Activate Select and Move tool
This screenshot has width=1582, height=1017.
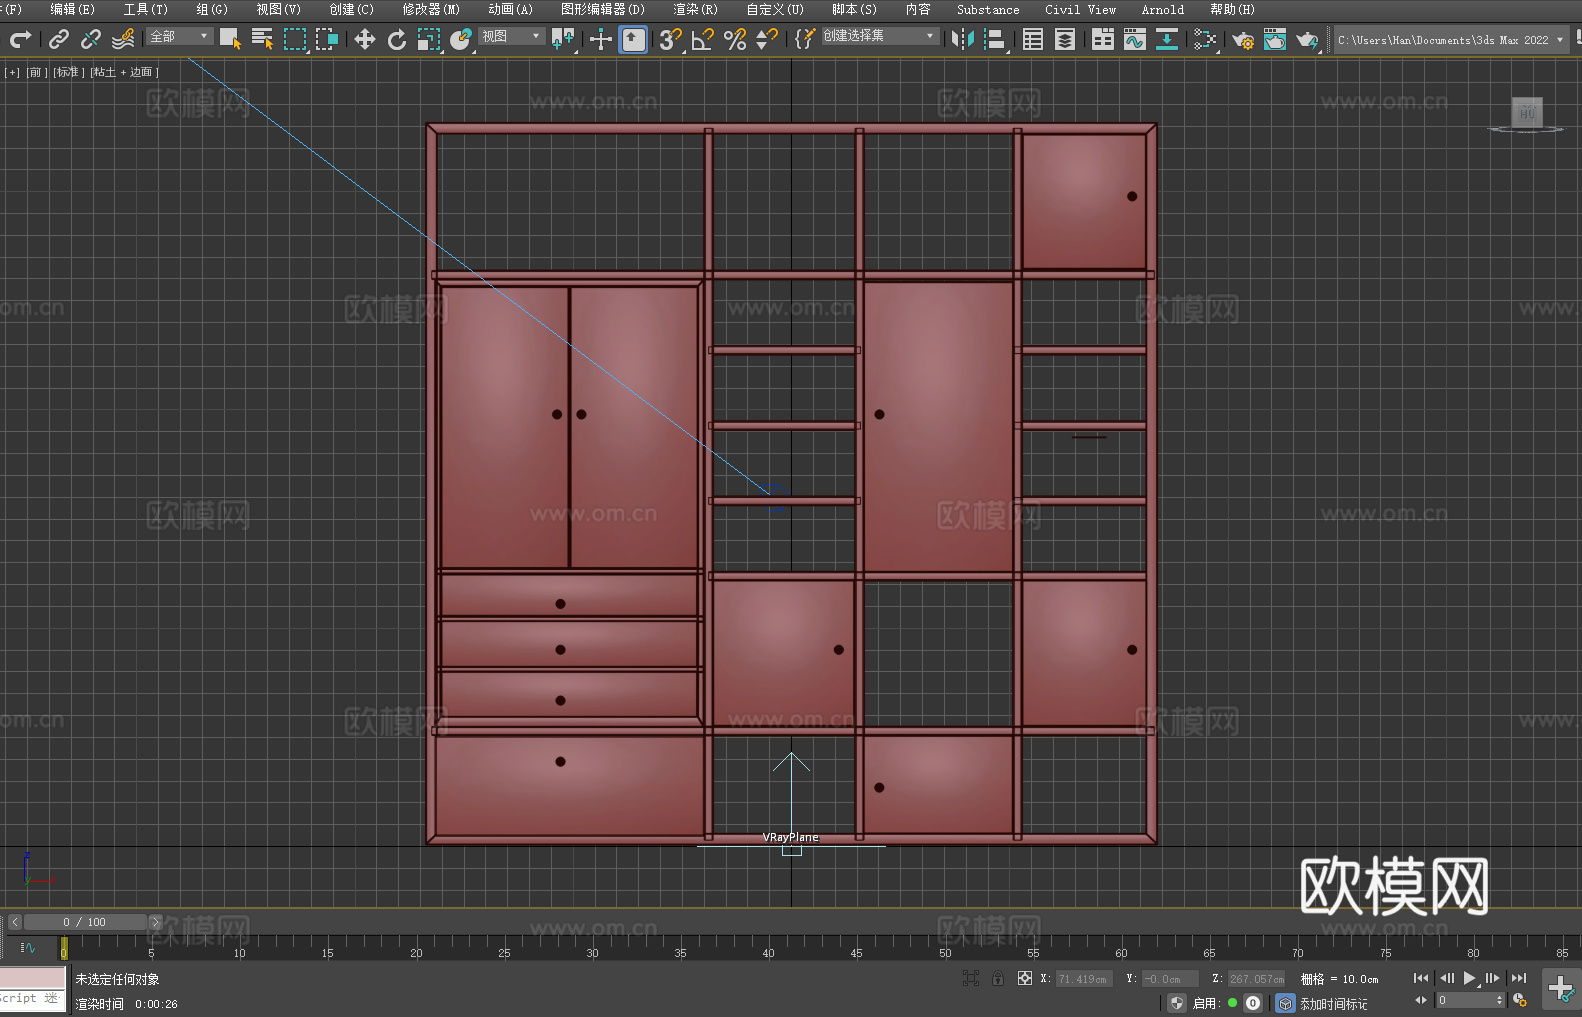coord(365,39)
